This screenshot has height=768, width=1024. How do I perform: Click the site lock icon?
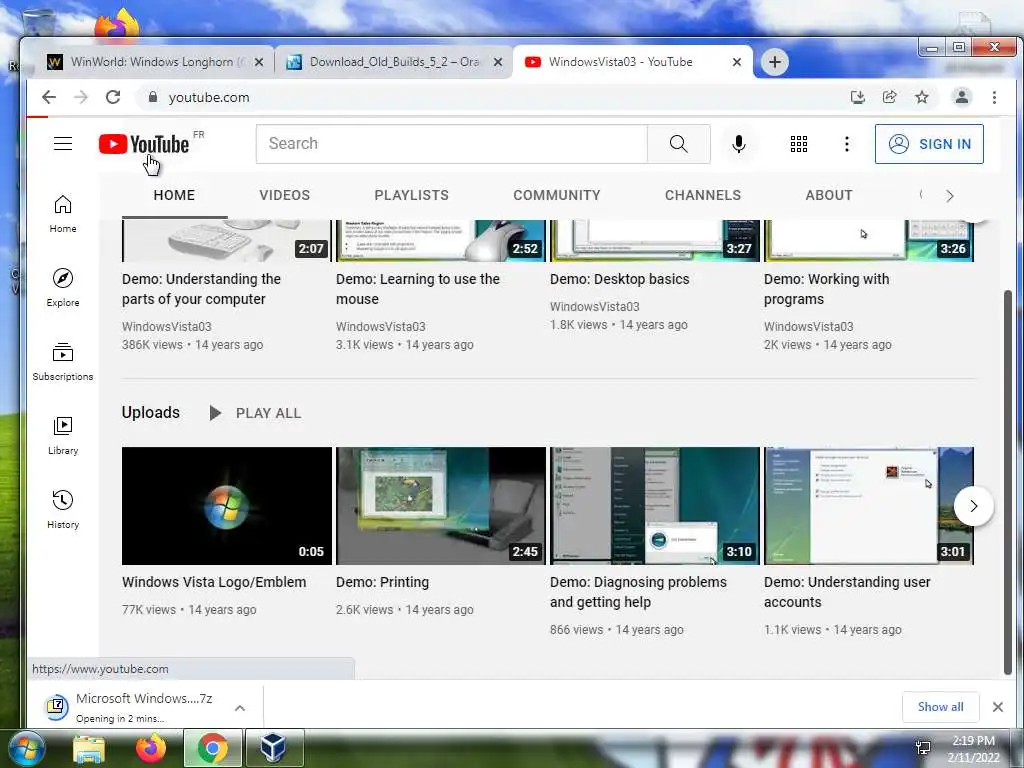point(153,97)
